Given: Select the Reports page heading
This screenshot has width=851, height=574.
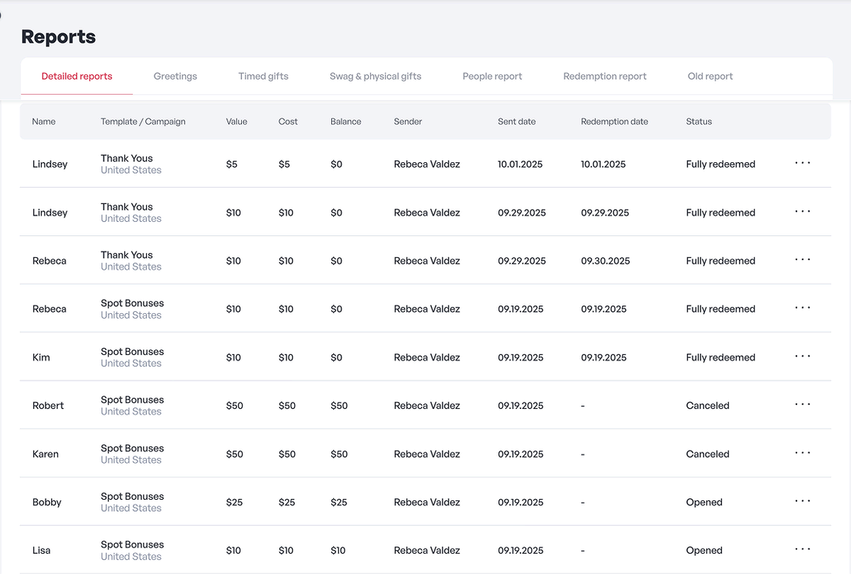Looking at the screenshot, I should [x=58, y=36].
